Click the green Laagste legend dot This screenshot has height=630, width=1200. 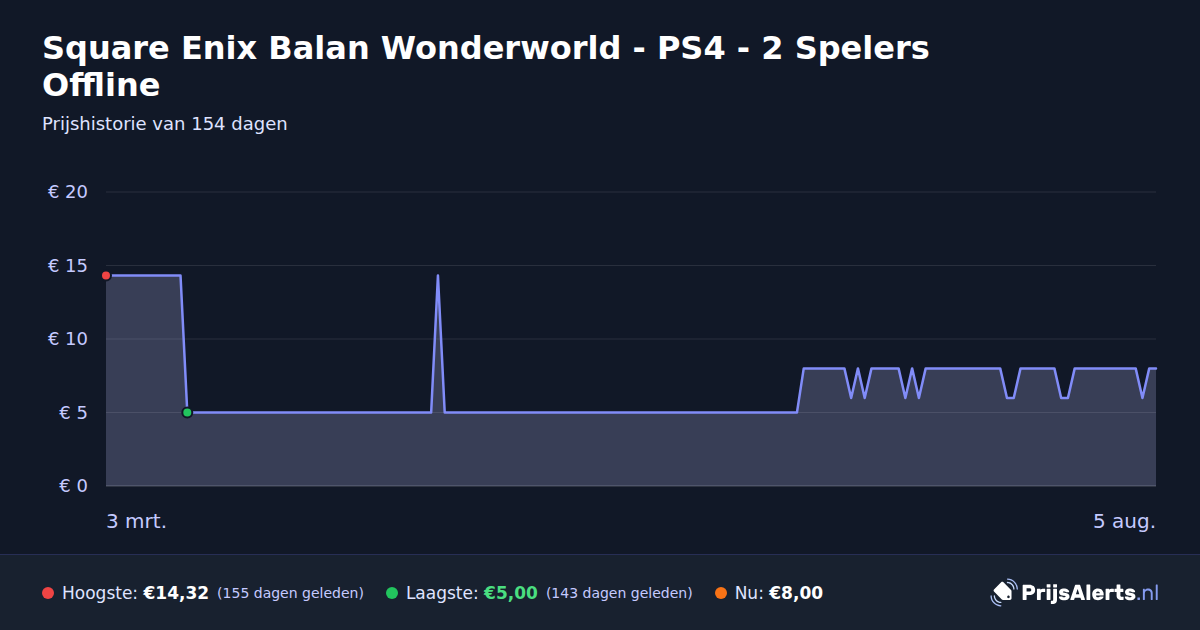pyautogui.click(x=392, y=593)
